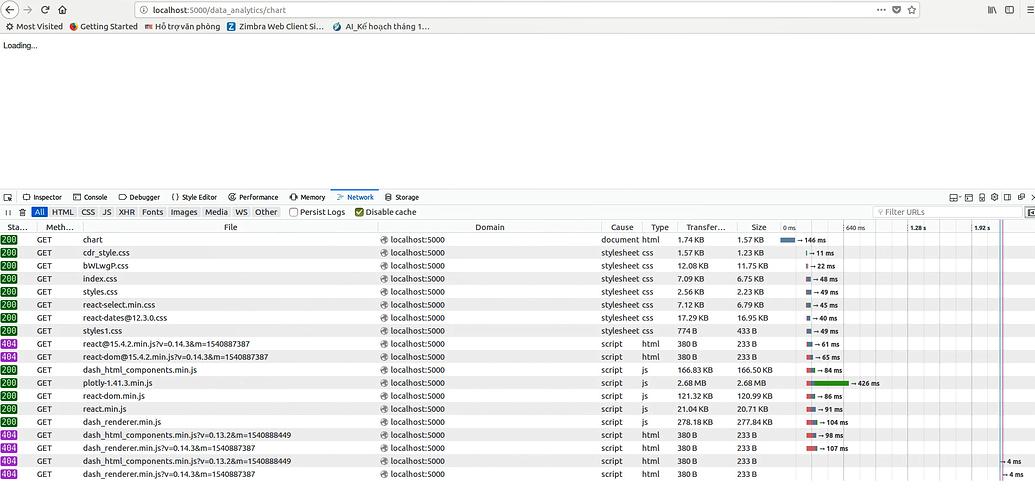The height and width of the screenshot is (496, 1035).
Task: Show site information for localhost
Action: (x=144, y=11)
